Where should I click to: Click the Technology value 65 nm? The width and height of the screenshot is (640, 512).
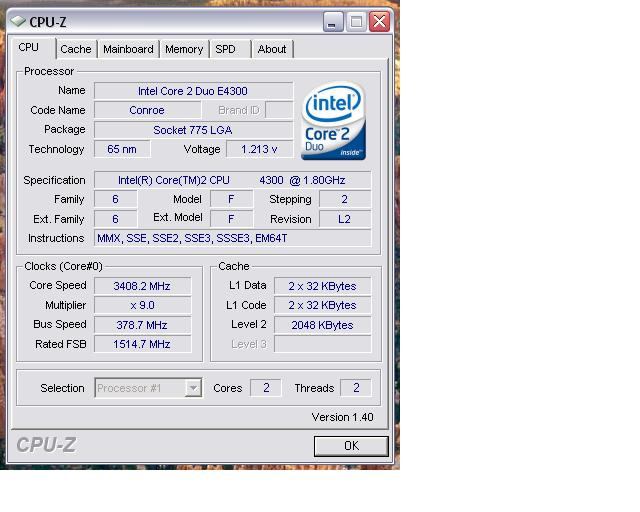(122, 149)
